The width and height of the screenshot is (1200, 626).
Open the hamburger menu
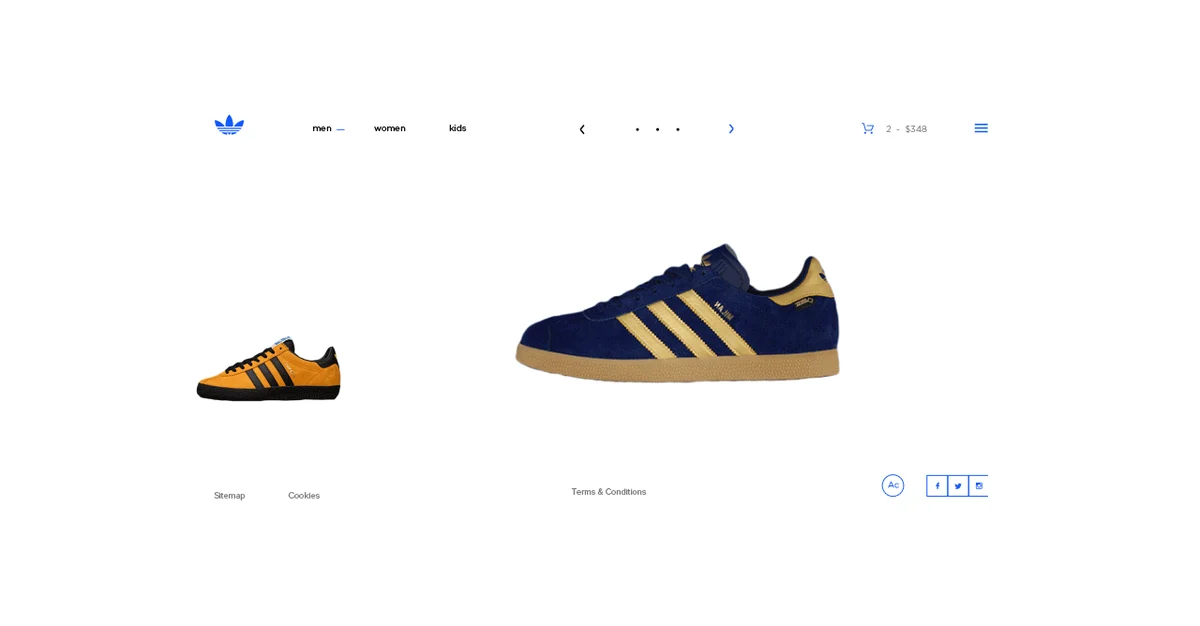click(981, 128)
